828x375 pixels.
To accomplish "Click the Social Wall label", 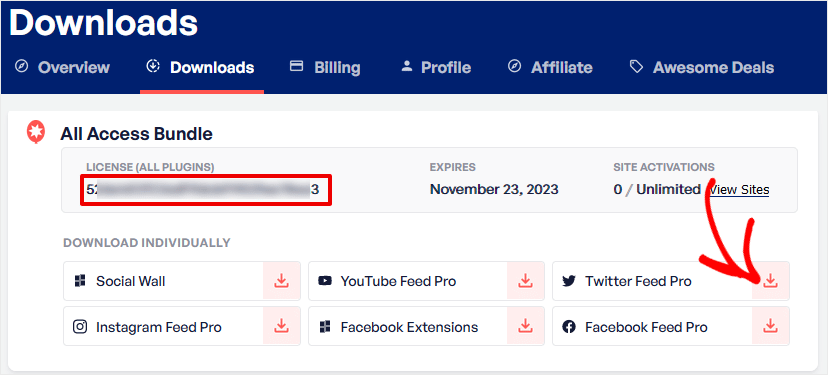I will click(x=130, y=282).
